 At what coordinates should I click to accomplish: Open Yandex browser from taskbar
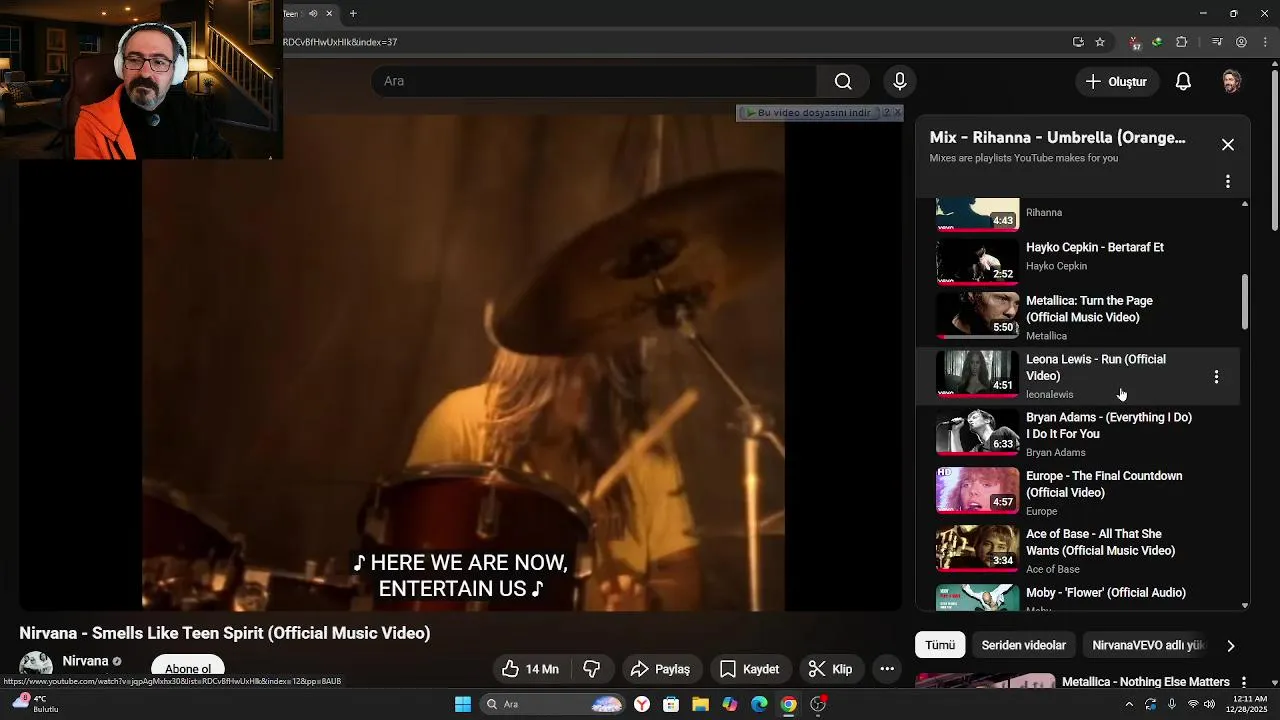pyautogui.click(x=642, y=704)
